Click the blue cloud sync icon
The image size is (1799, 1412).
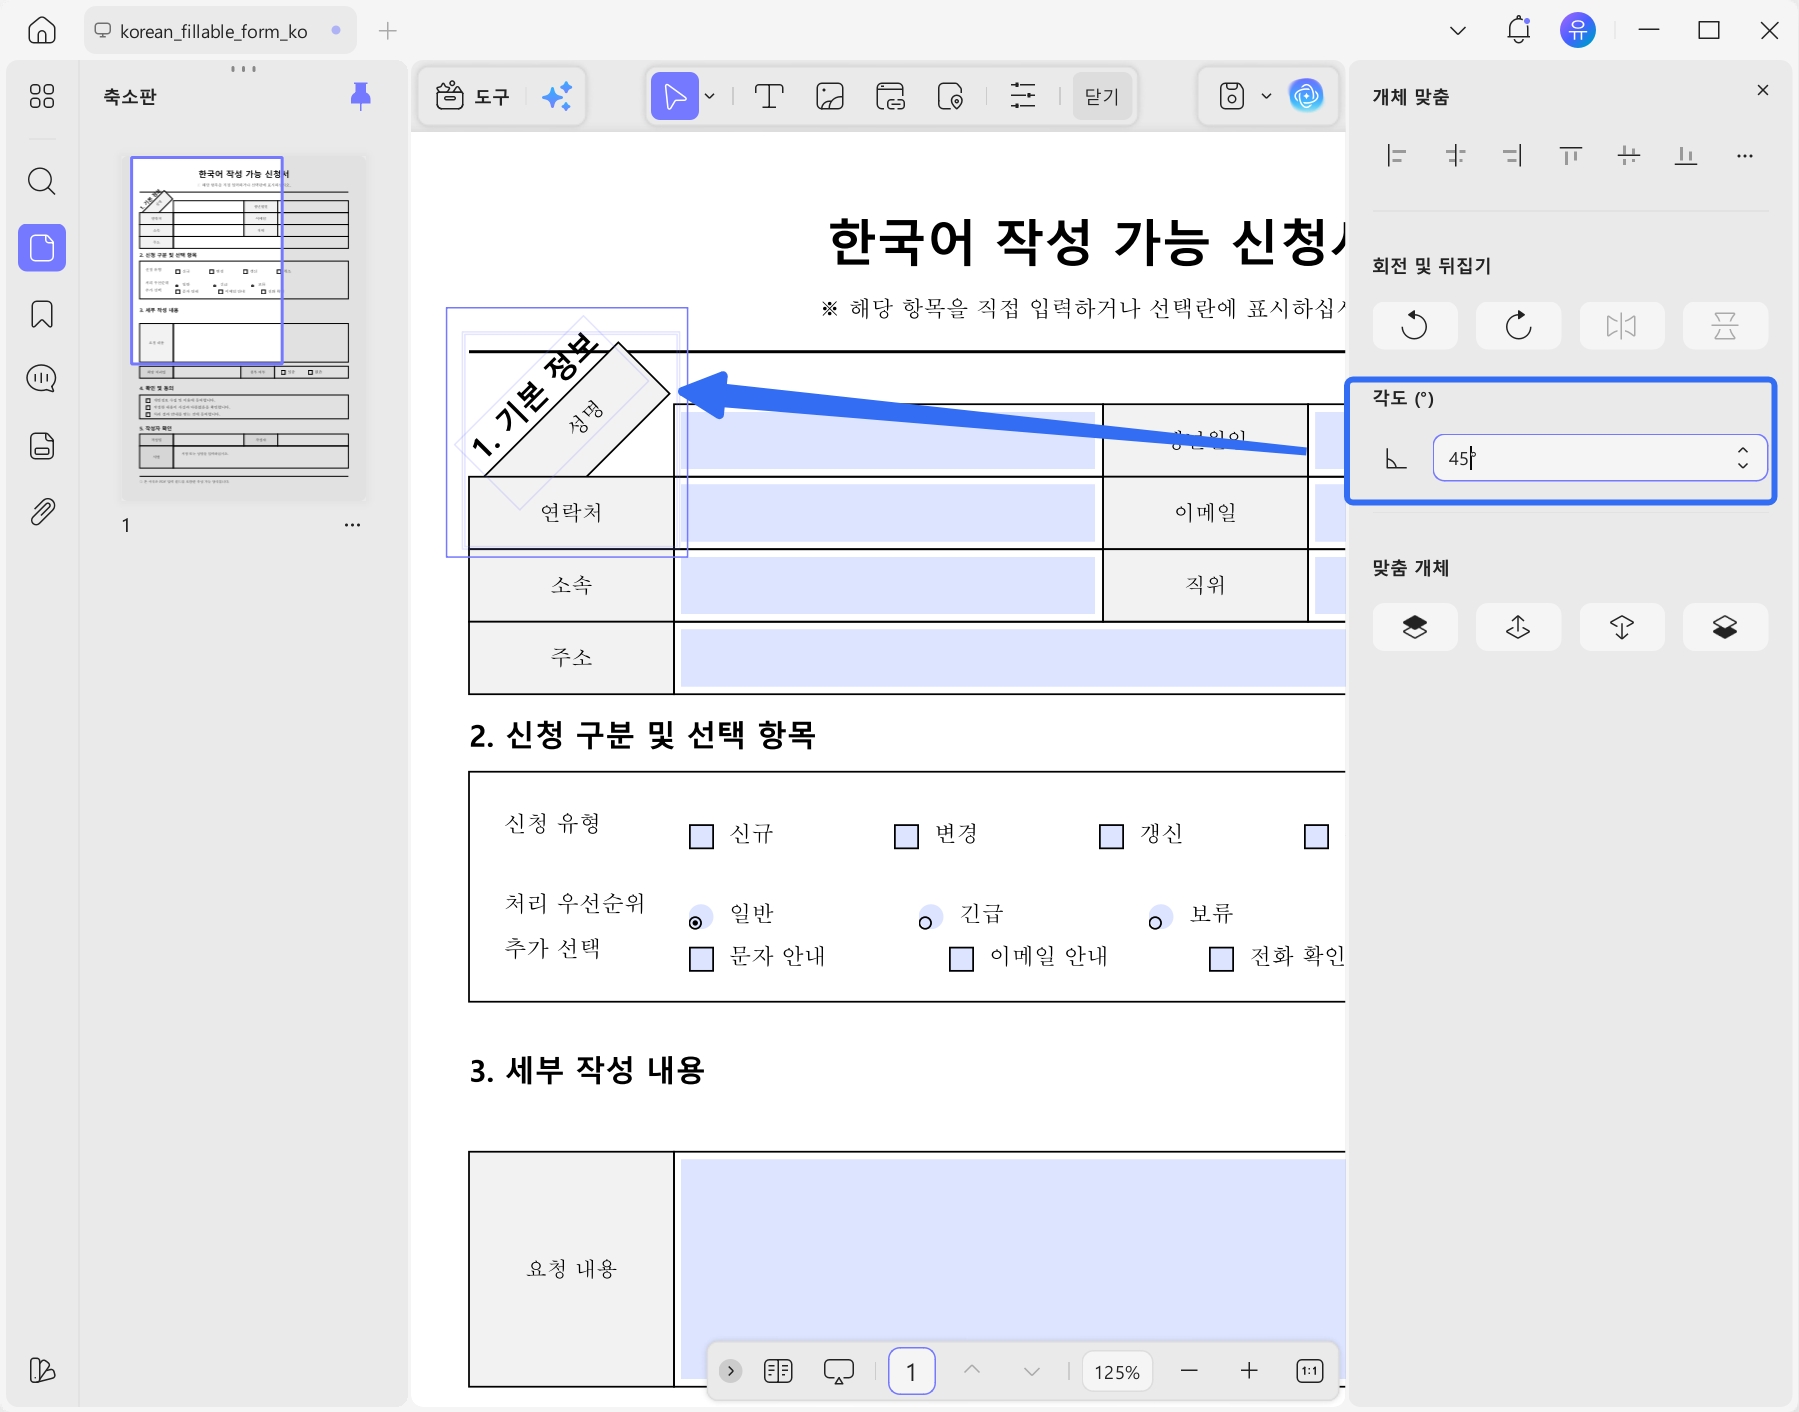click(x=1306, y=96)
